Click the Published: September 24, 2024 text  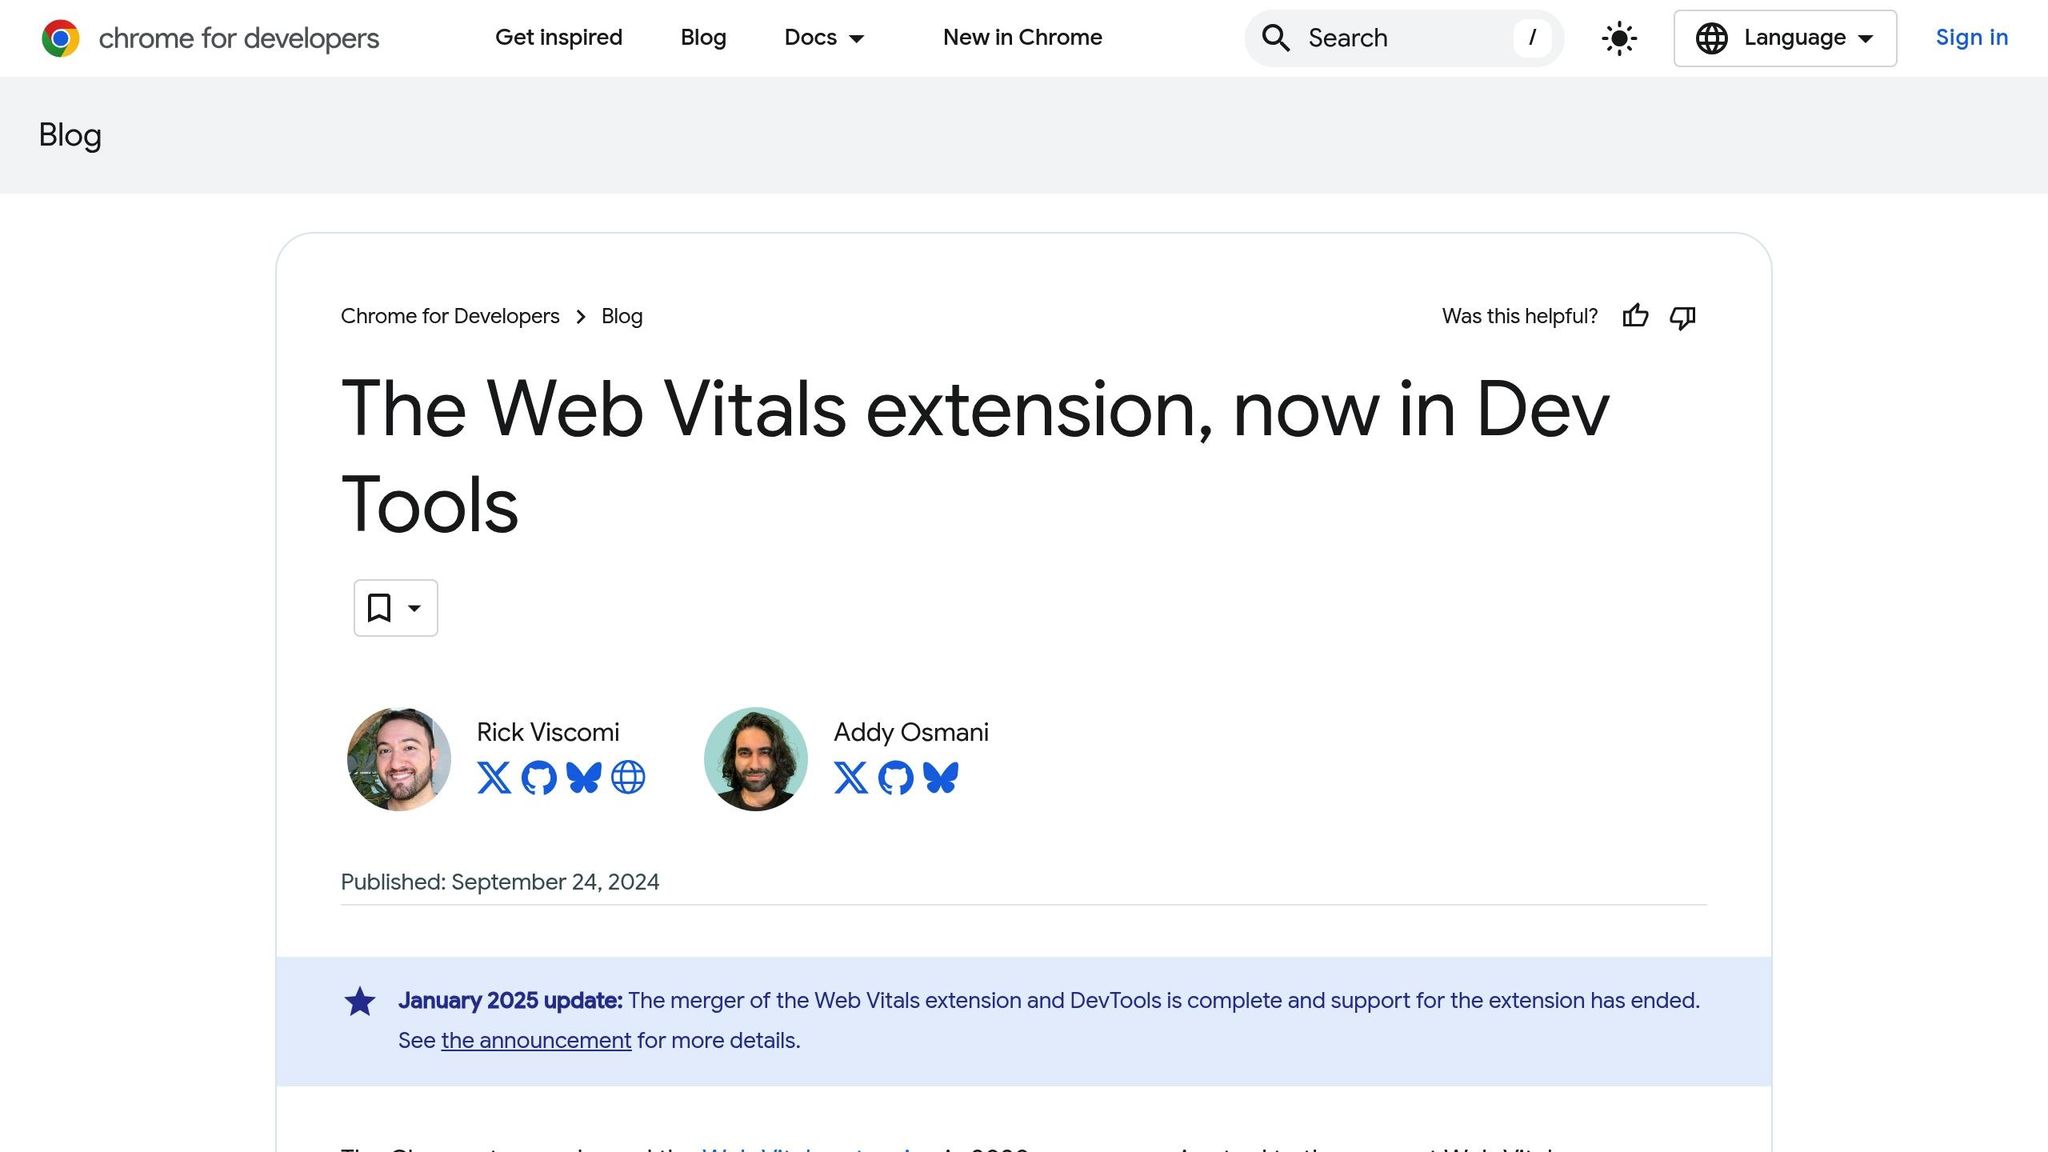click(x=500, y=882)
